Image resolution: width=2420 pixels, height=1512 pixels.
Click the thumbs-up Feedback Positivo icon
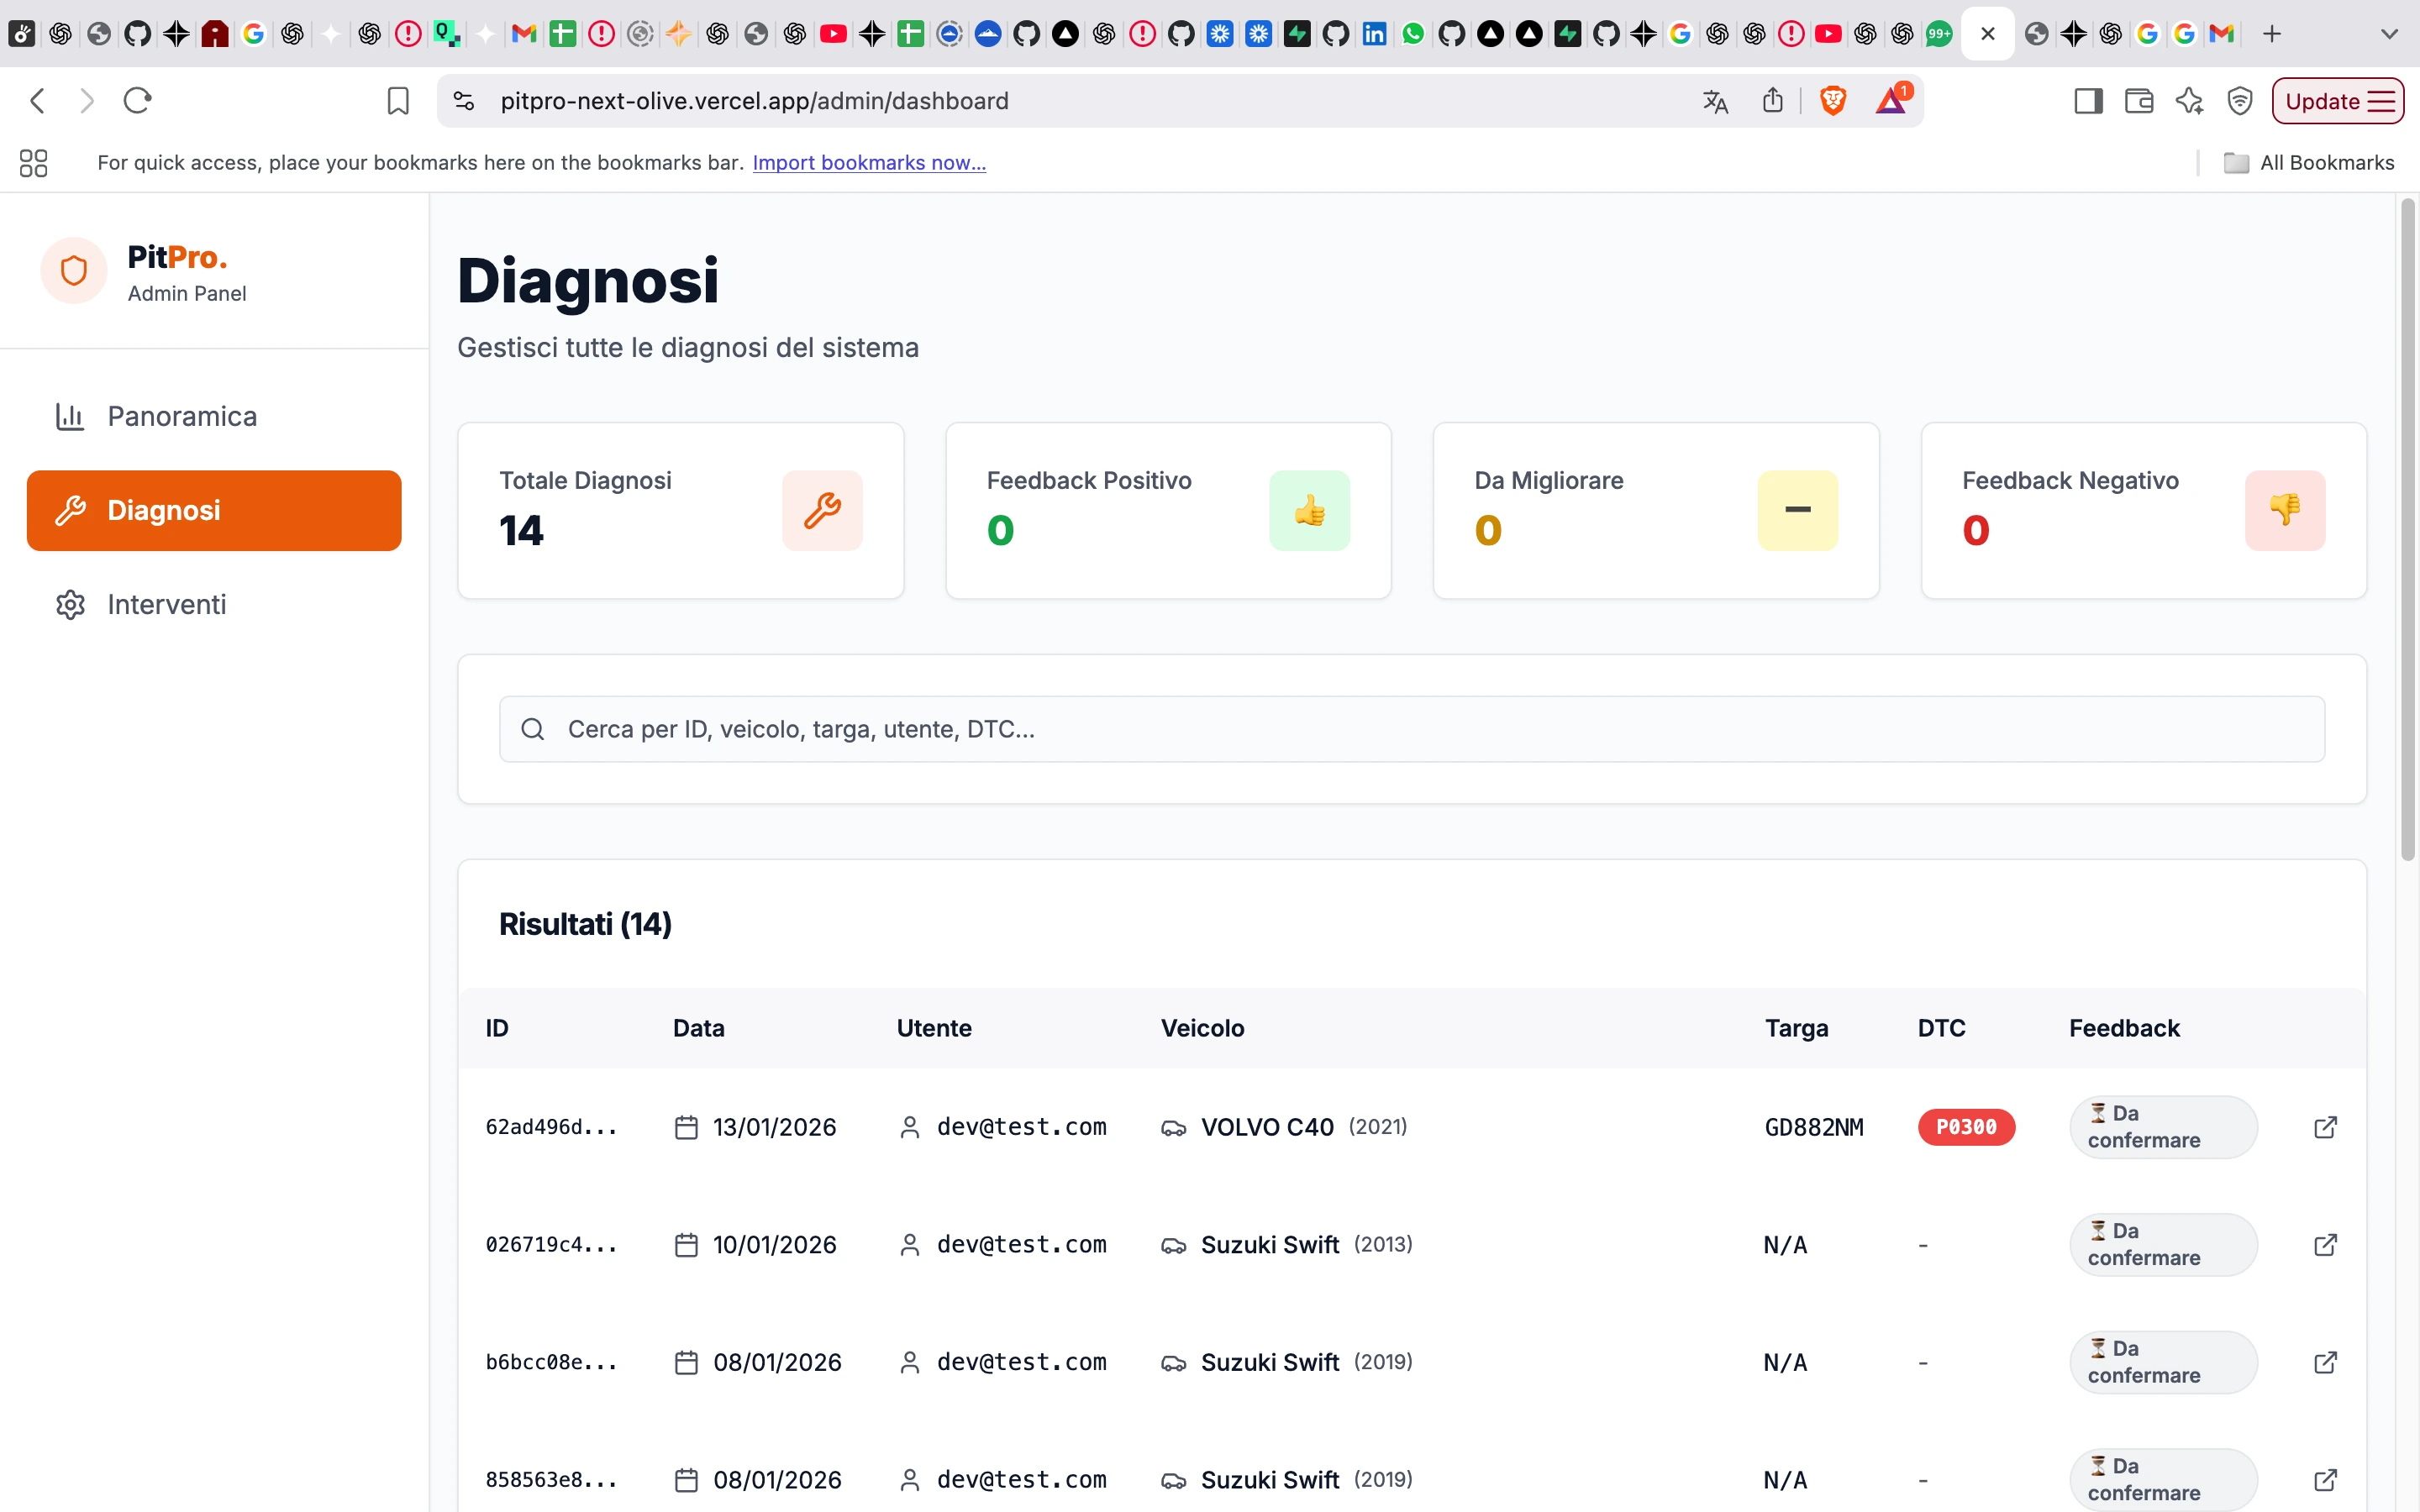[1309, 510]
